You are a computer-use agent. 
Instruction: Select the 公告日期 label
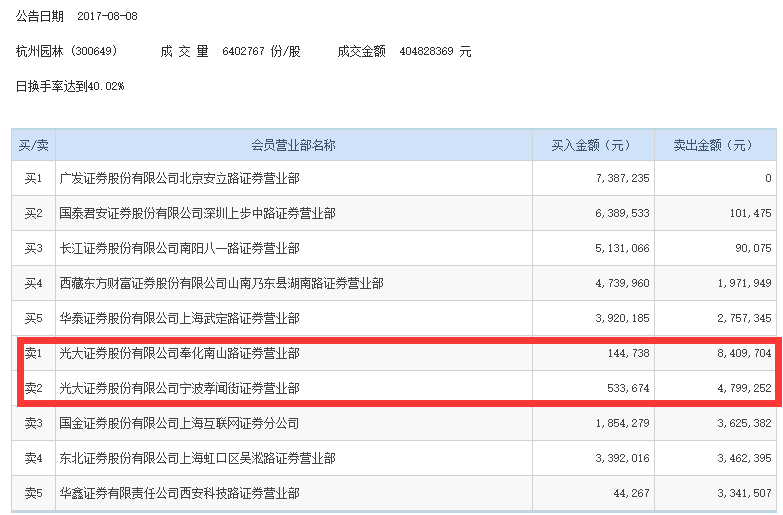(x=40, y=16)
